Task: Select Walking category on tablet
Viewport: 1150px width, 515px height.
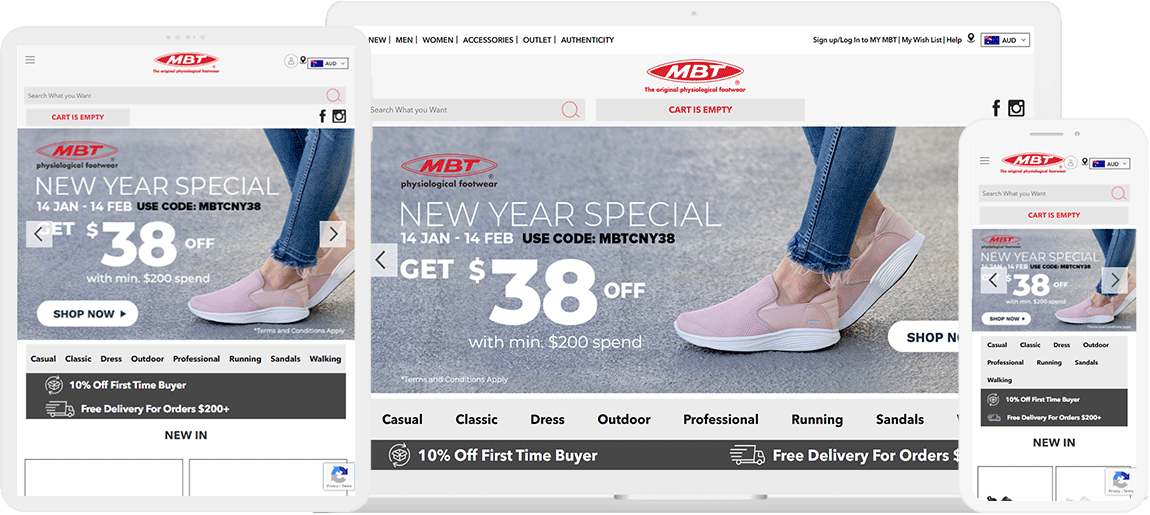Action: [x=325, y=359]
